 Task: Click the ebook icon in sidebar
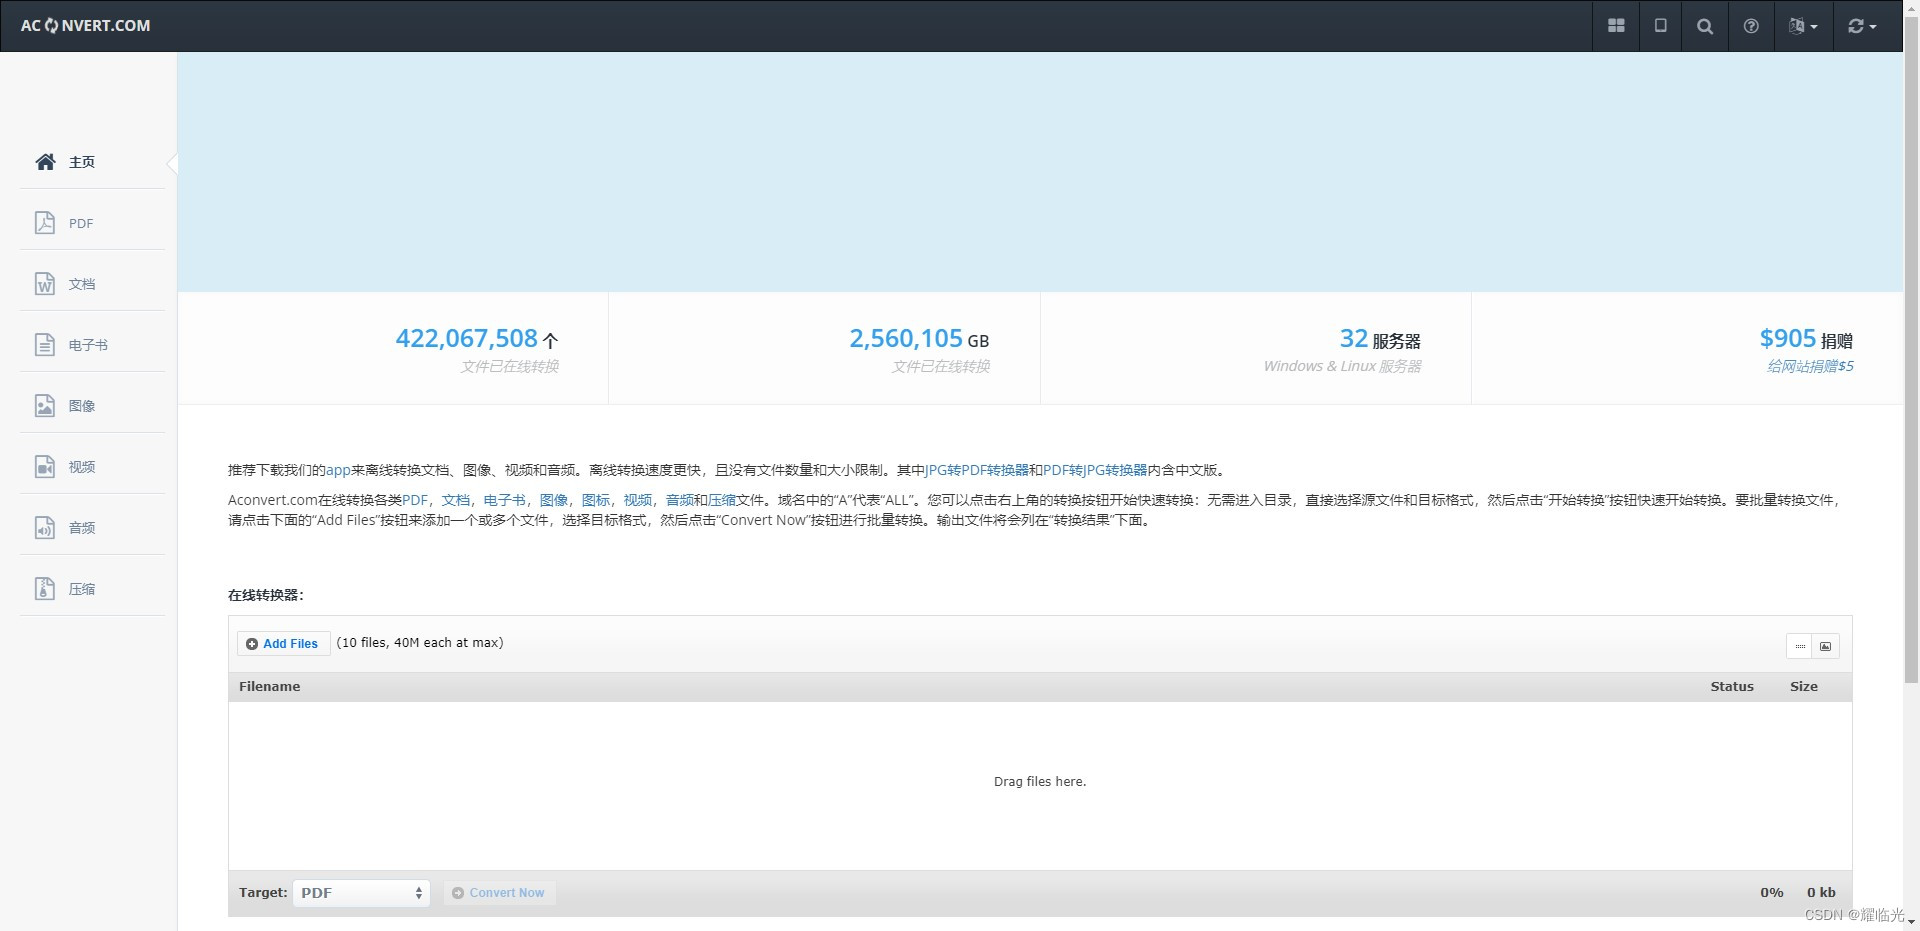click(x=45, y=345)
